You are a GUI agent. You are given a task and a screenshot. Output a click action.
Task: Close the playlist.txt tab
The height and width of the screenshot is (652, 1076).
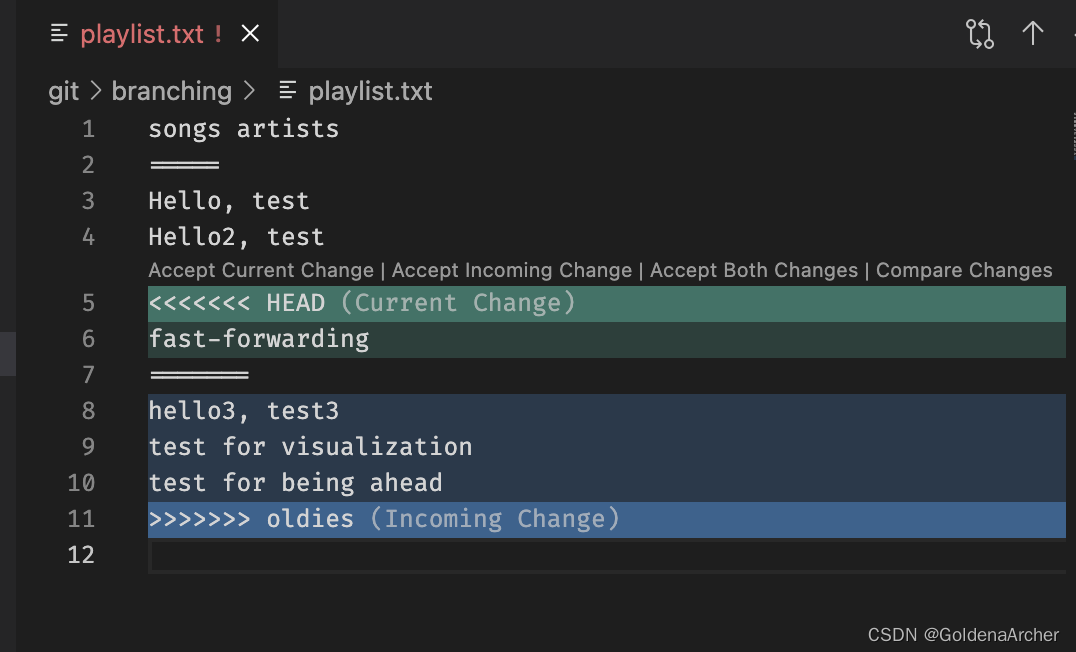251,34
